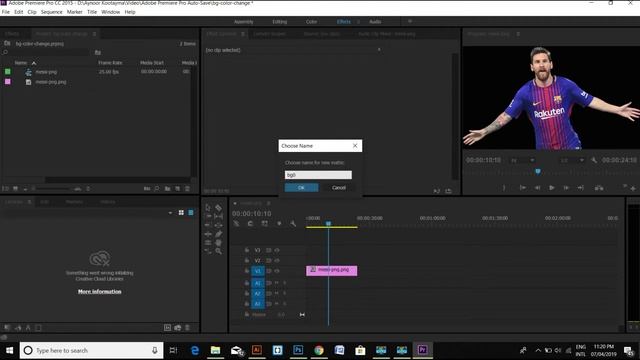Delete selected item via Project panel trash icon
The image size is (640, 360).
pos(187,189)
